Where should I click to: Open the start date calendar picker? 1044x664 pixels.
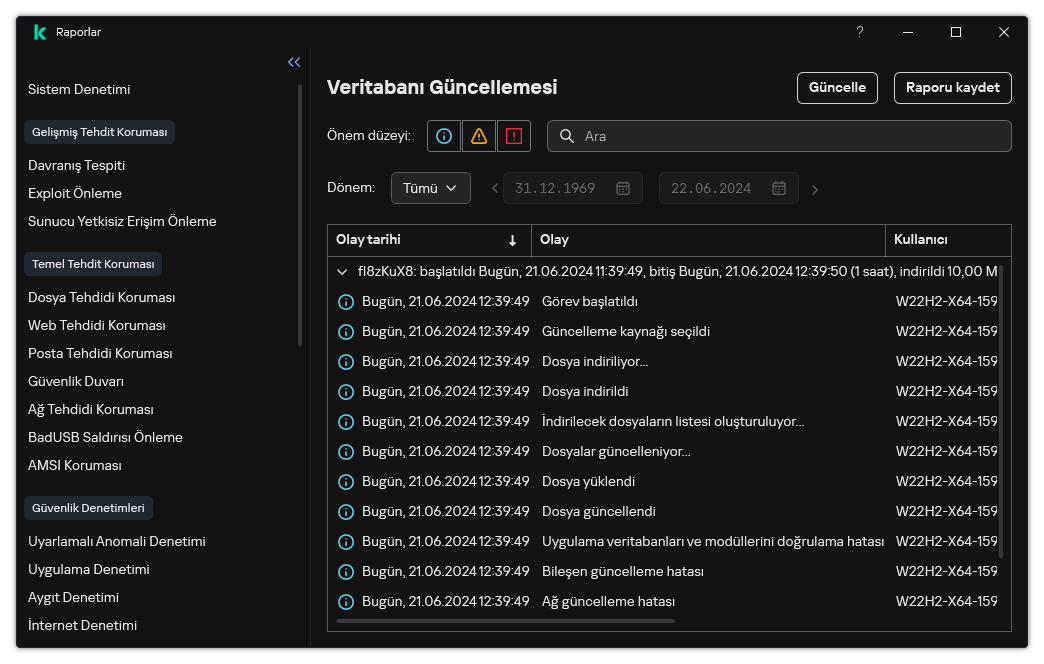(x=623, y=188)
